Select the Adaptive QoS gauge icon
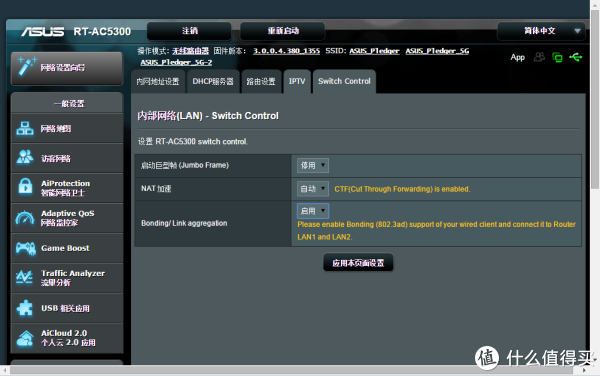The width and height of the screenshot is (600, 376). click(25, 218)
